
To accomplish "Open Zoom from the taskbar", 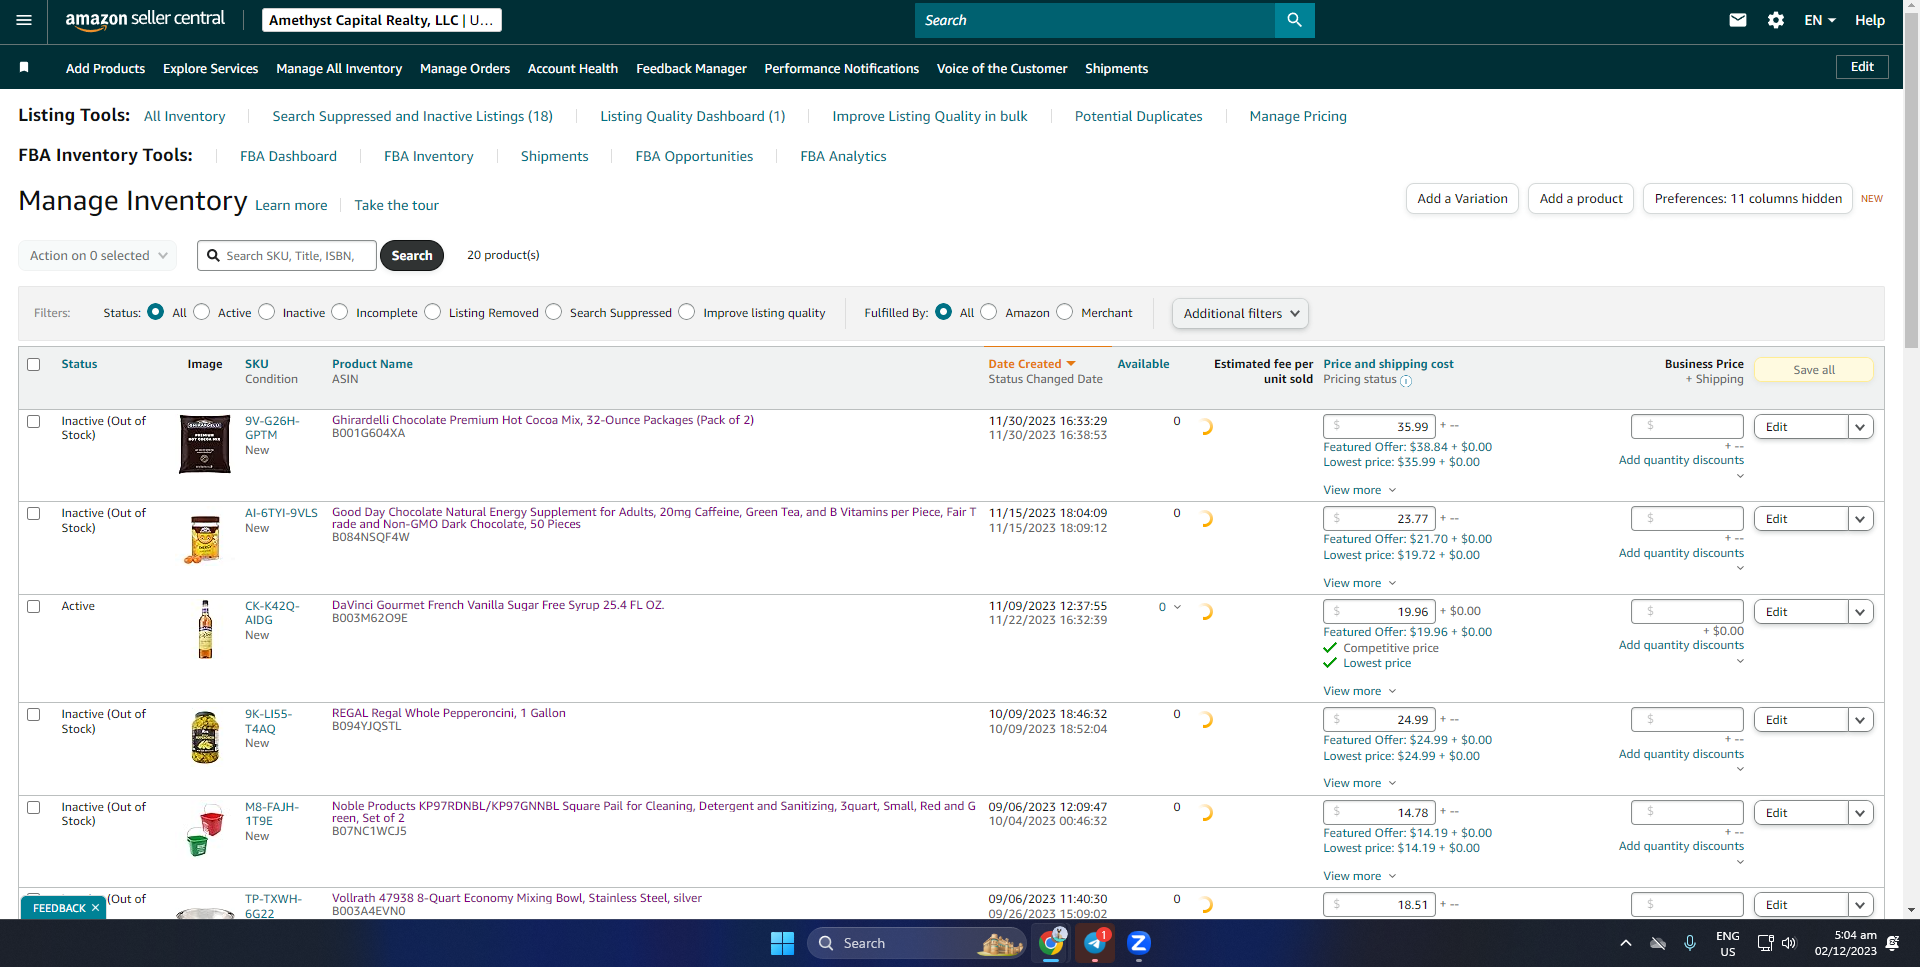I will click(x=1138, y=943).
